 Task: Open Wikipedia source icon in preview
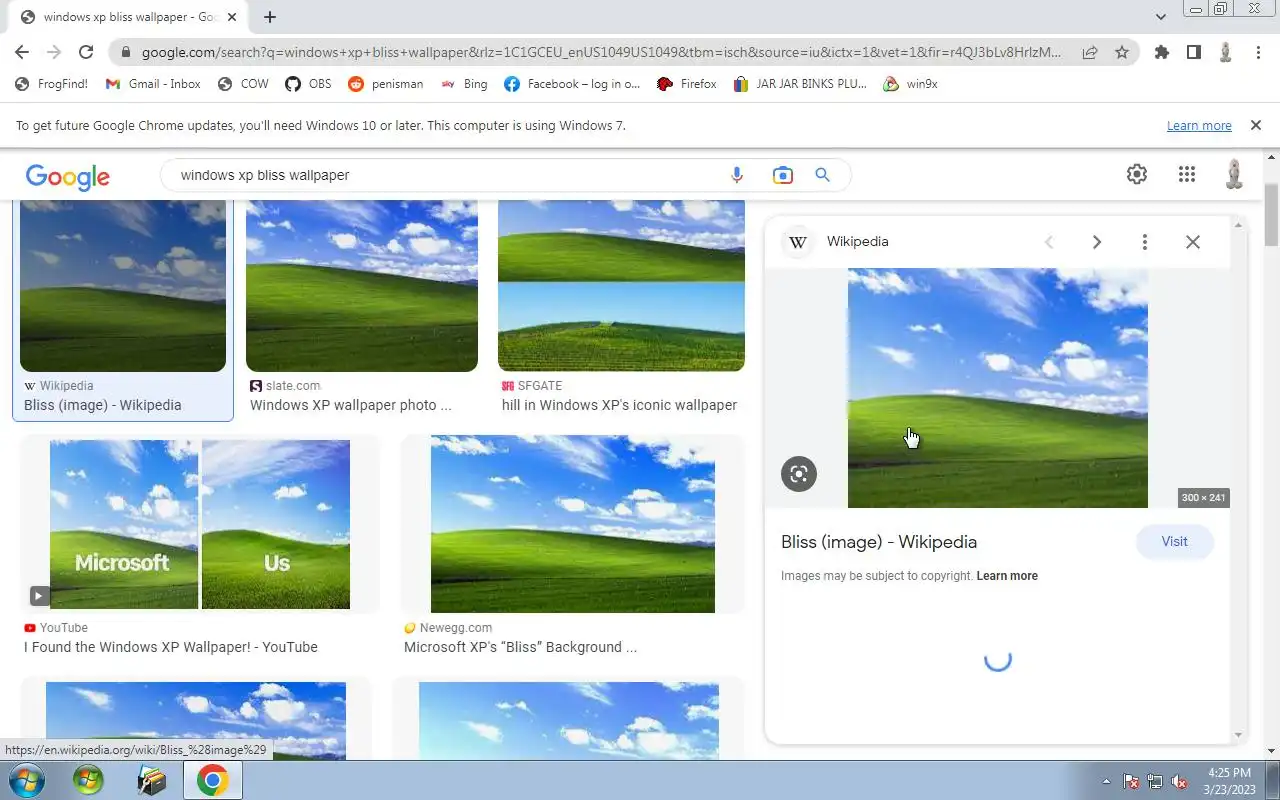pyautogui.click(x=798, y=242)
